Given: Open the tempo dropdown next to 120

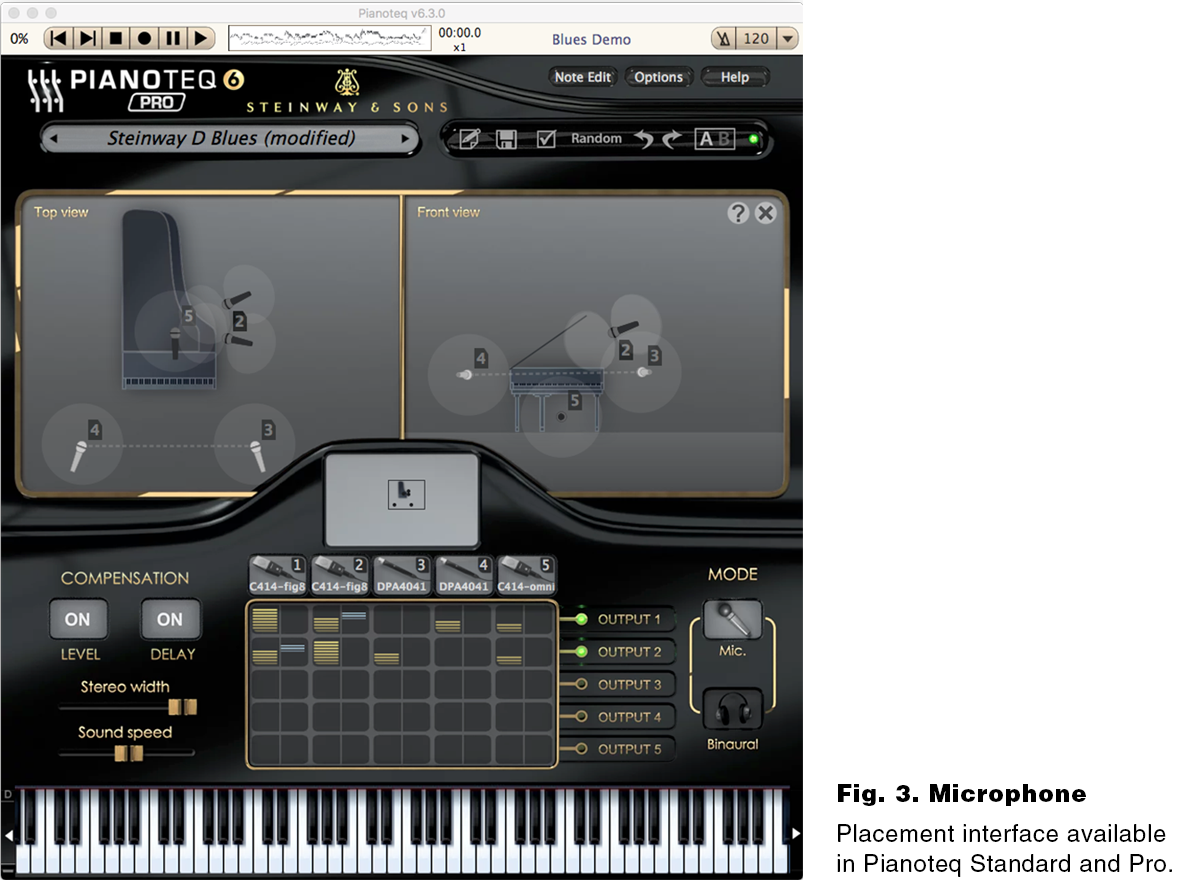Looking at the screenshot, I should click(790, 38).
